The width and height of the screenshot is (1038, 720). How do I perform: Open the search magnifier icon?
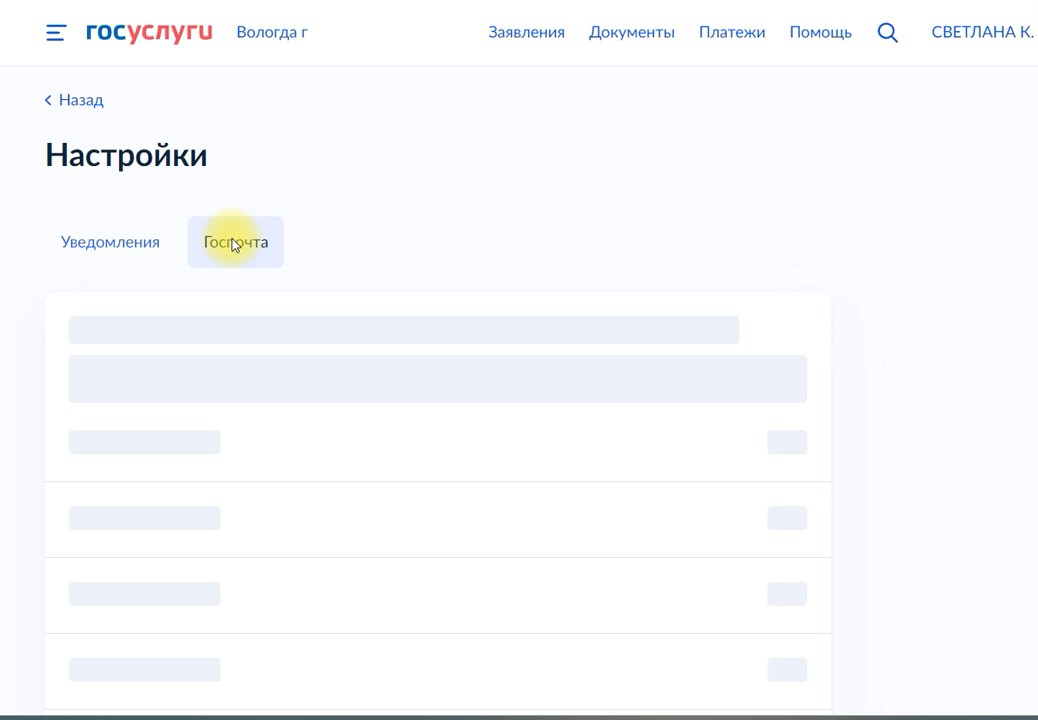click(887, 32)
